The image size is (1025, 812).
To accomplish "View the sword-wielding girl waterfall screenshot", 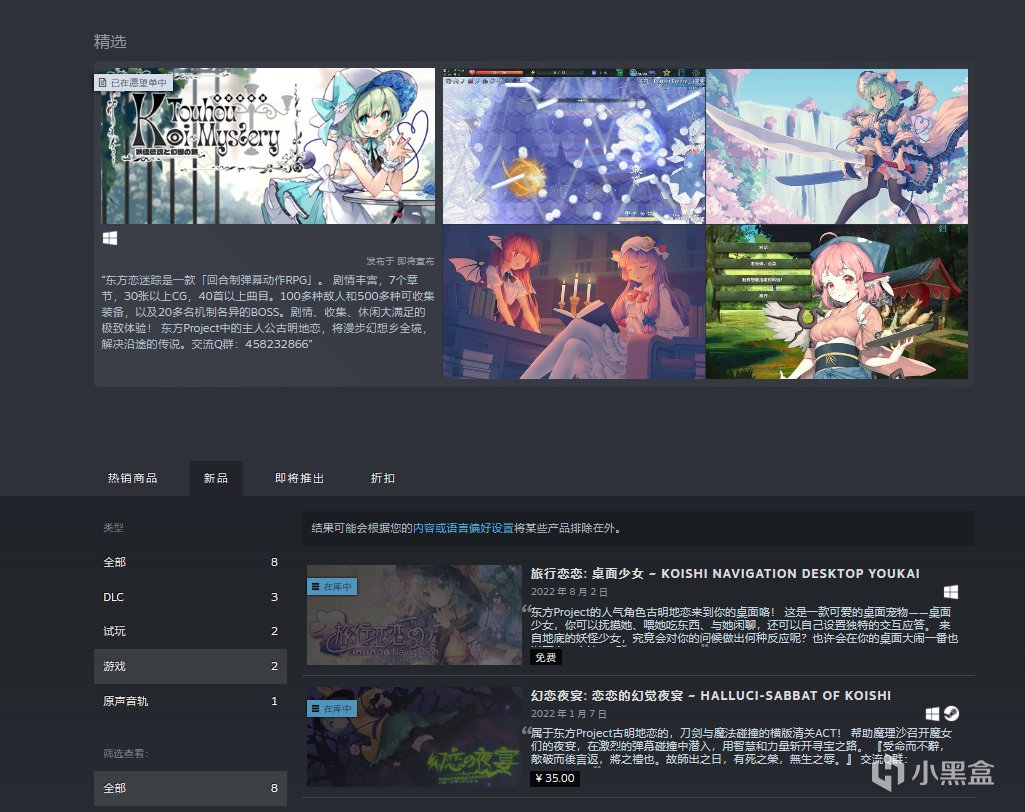I will tap(837, 146).
